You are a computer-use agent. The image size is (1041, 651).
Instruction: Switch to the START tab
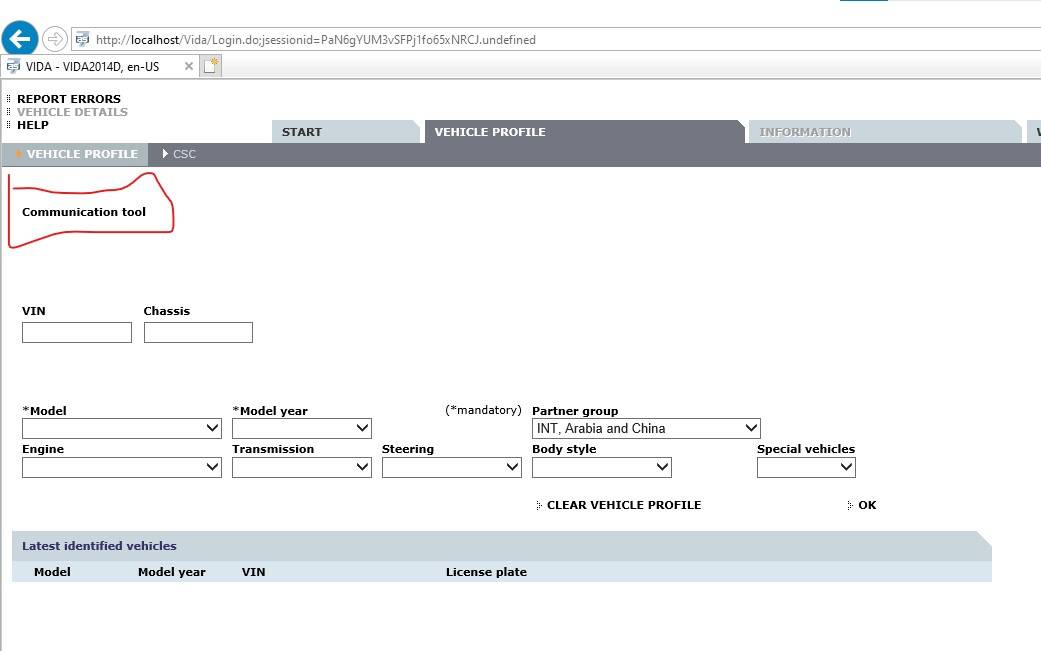click(x=302, y=132)
